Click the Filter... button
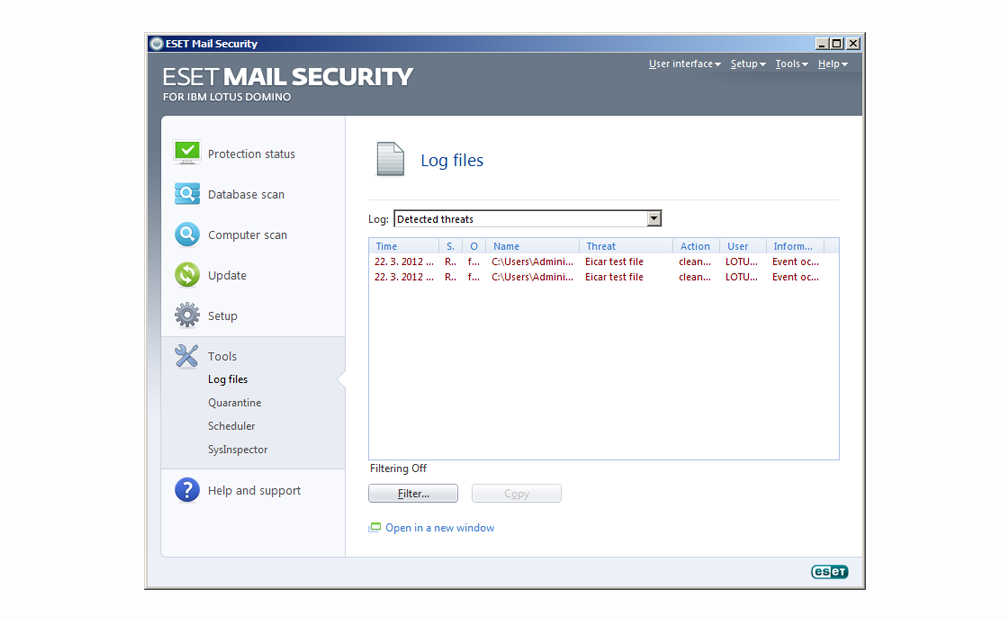This screenshot has width=1008, height=620. point(413,493)
